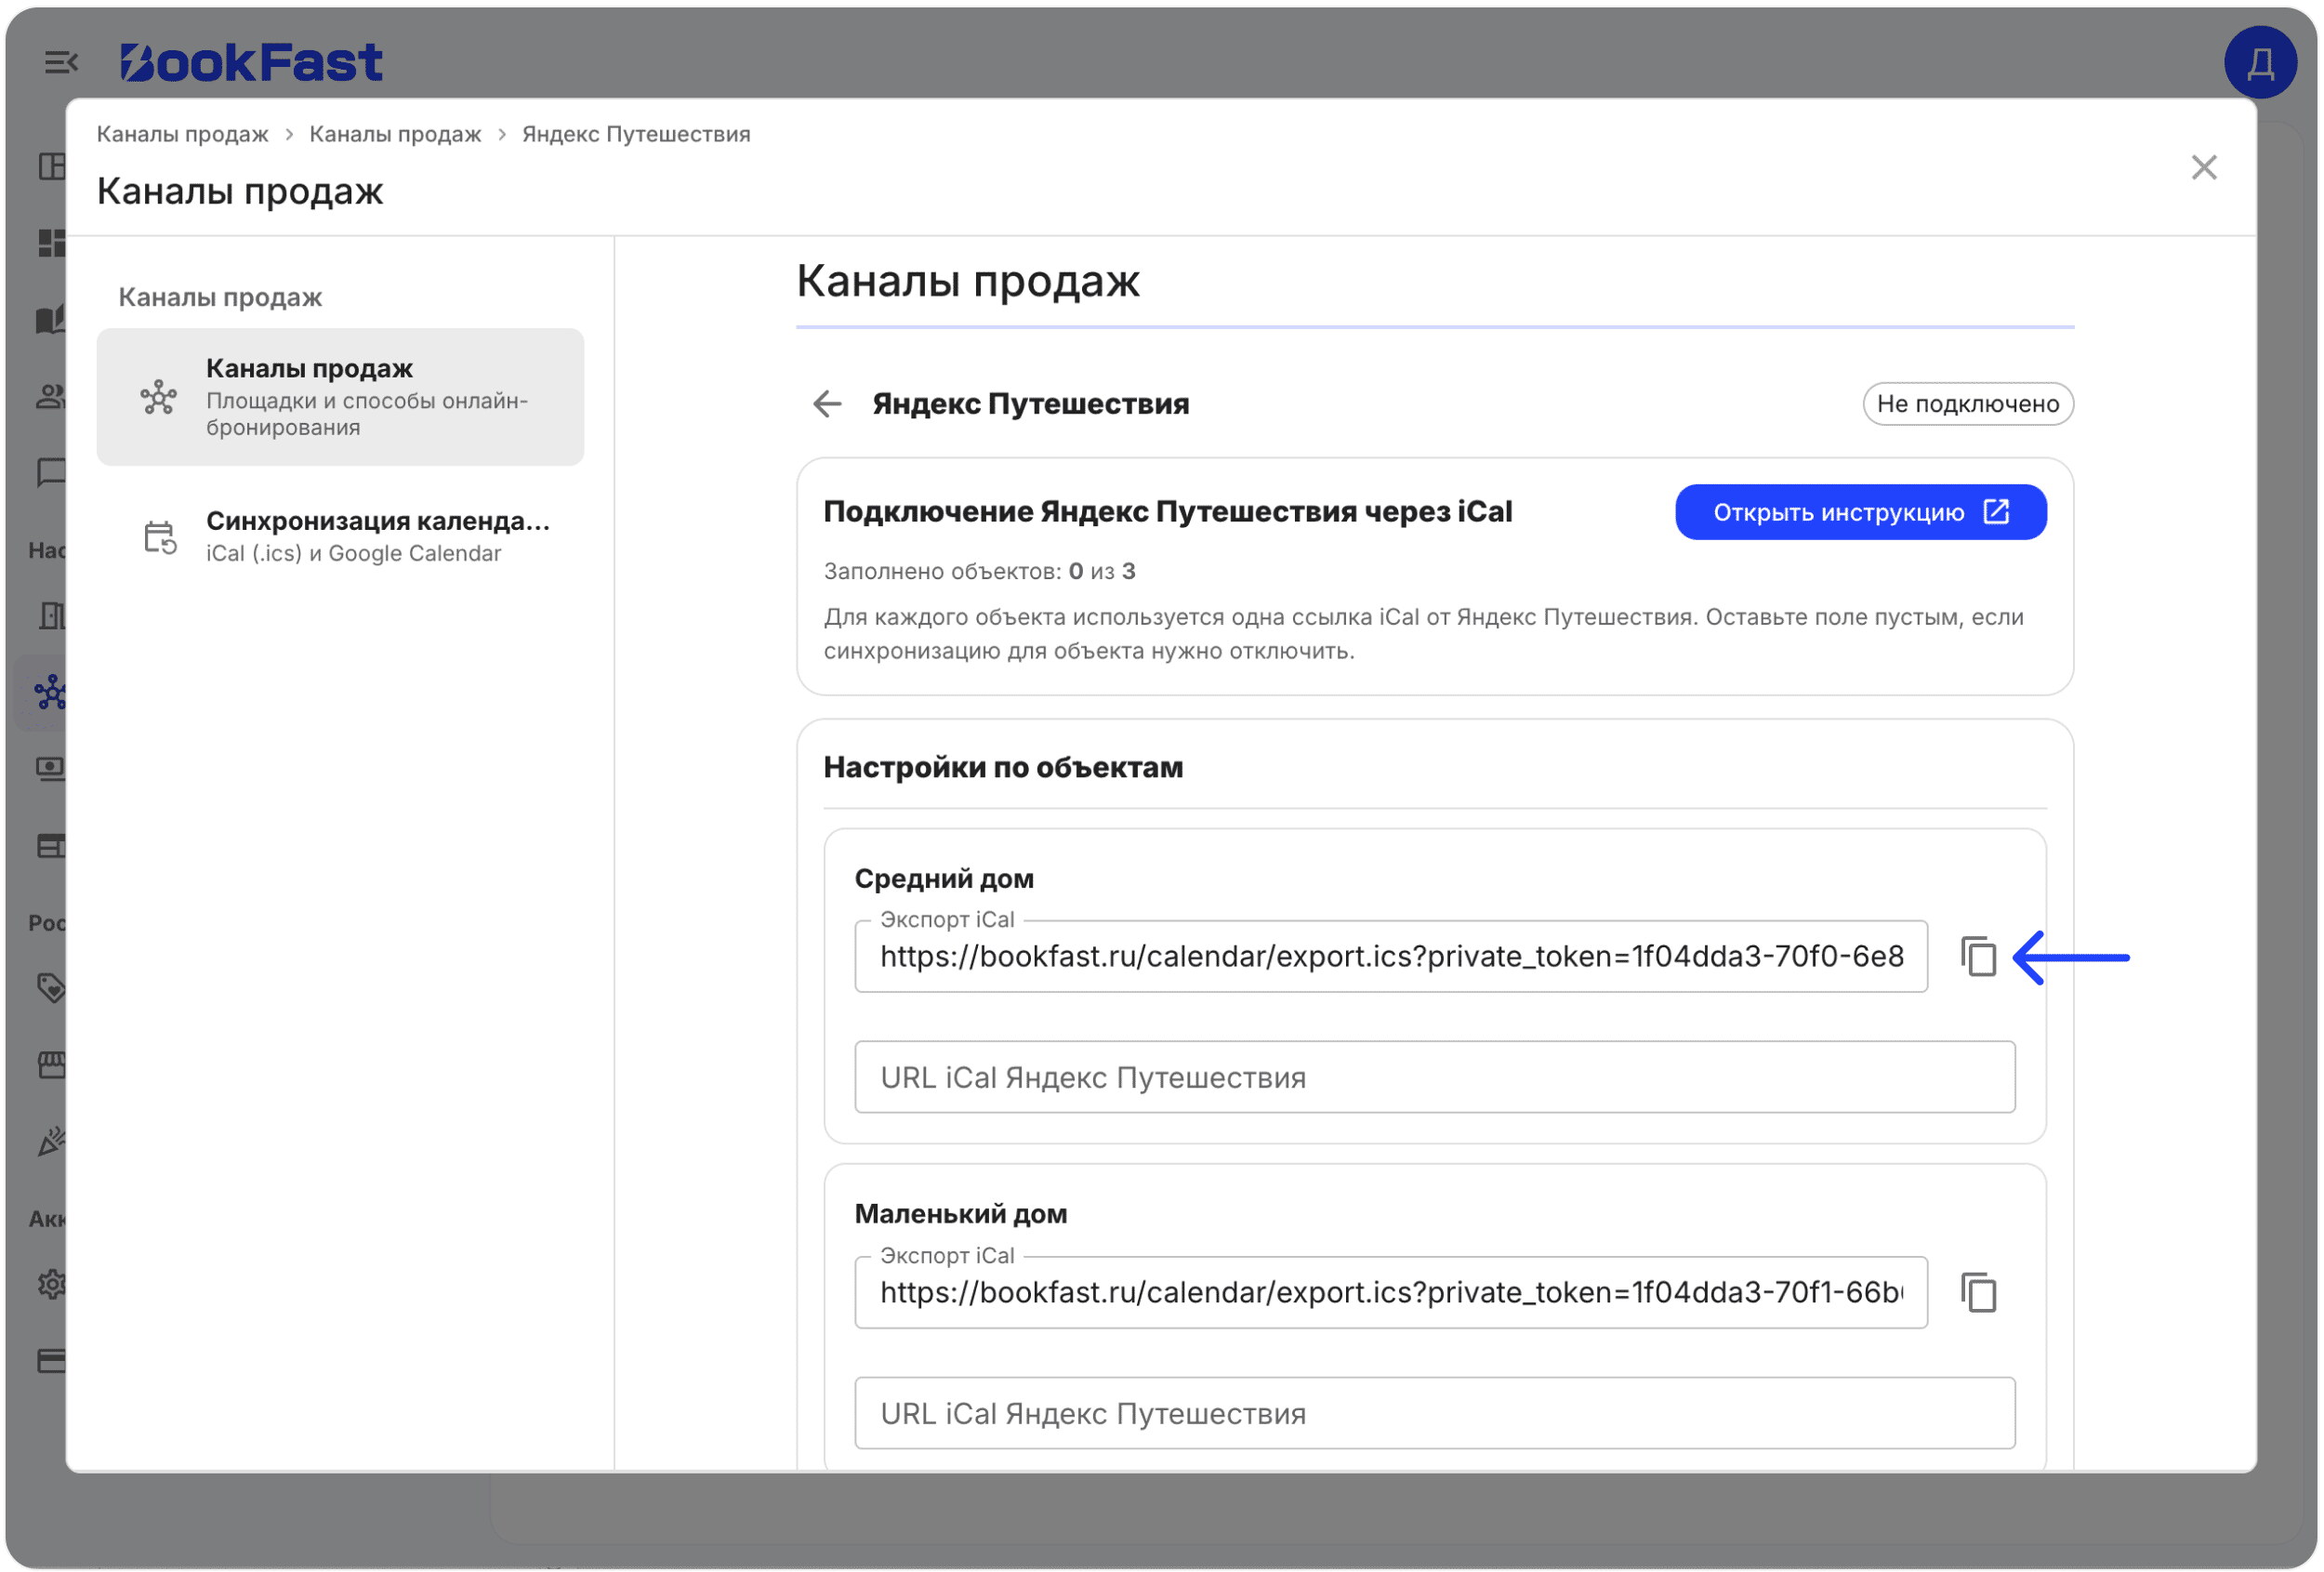Click the Средний дом title
This screenshot has height=1572, width=2324.
click(x=944, y=879)
